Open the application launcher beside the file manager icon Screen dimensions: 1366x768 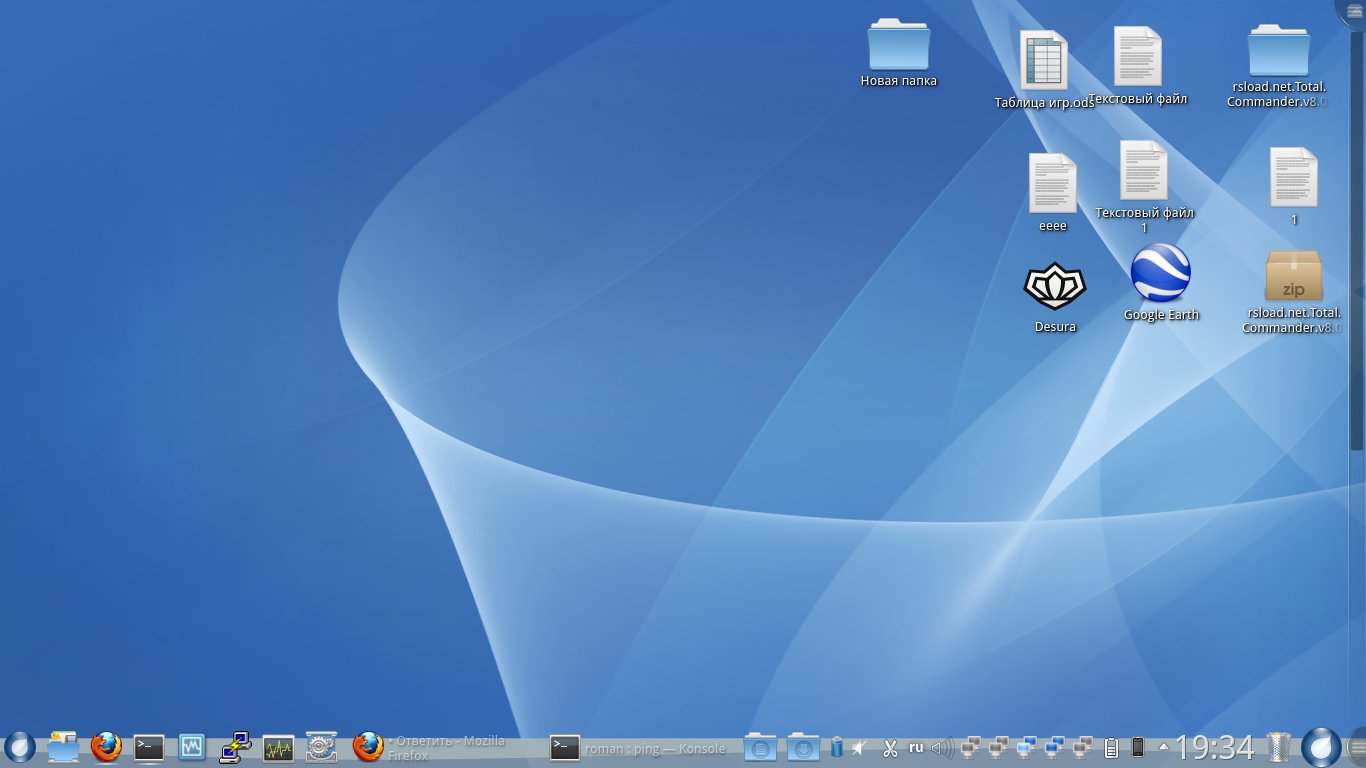point(20,746)
